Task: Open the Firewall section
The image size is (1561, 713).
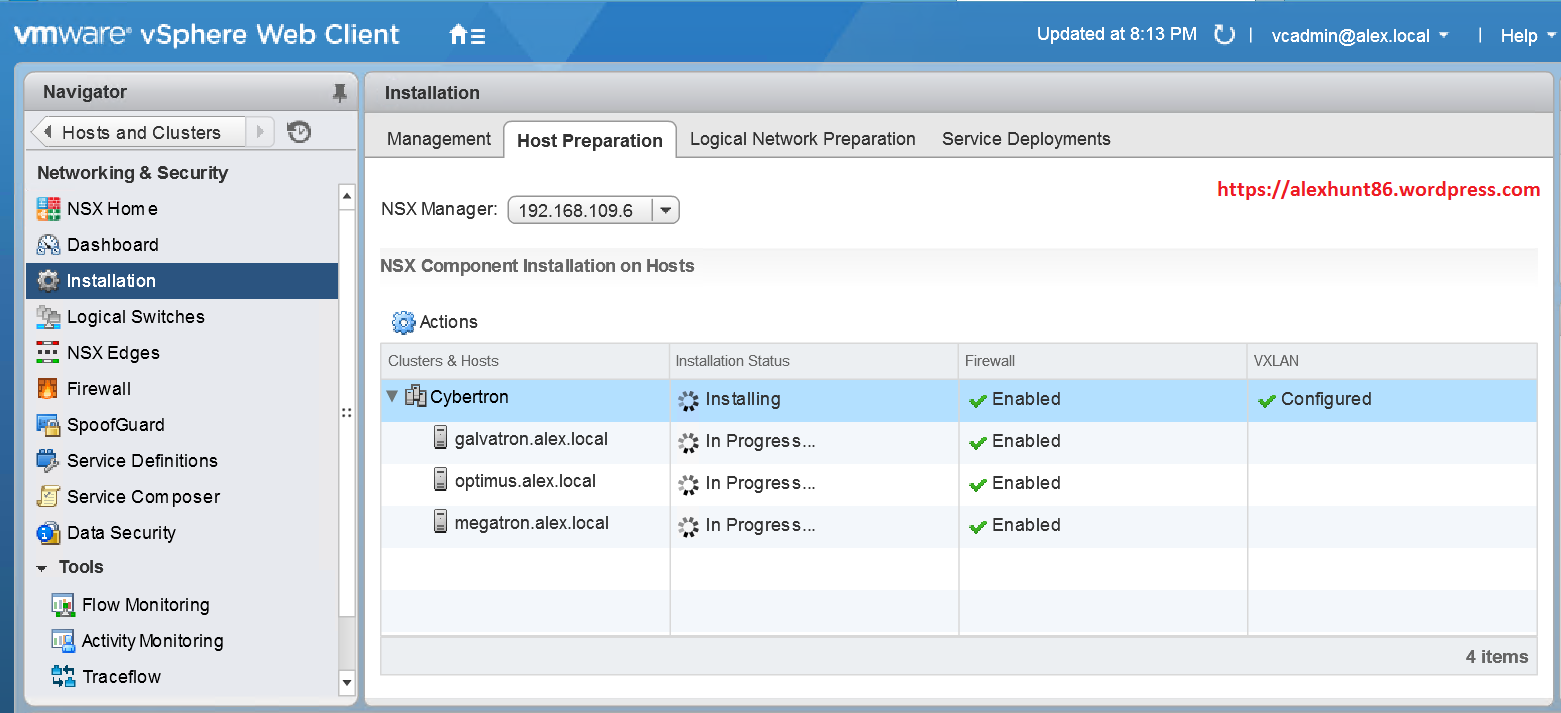Action: coord(98,388)
